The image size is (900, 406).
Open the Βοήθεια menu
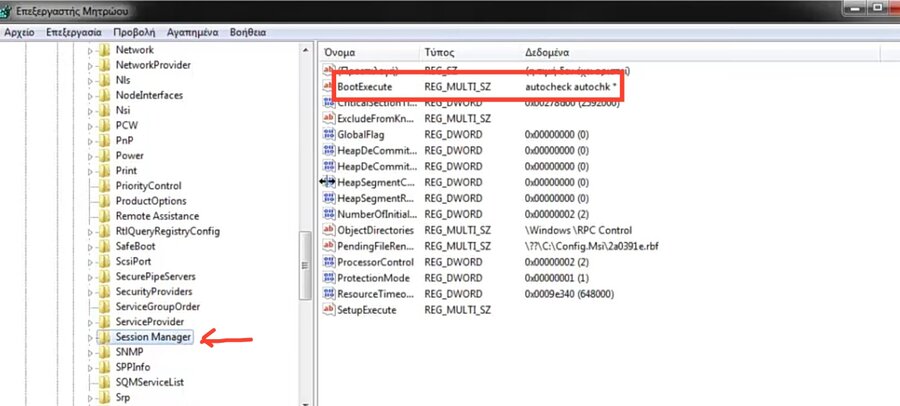pyautogui.click(x=247, y=32)
